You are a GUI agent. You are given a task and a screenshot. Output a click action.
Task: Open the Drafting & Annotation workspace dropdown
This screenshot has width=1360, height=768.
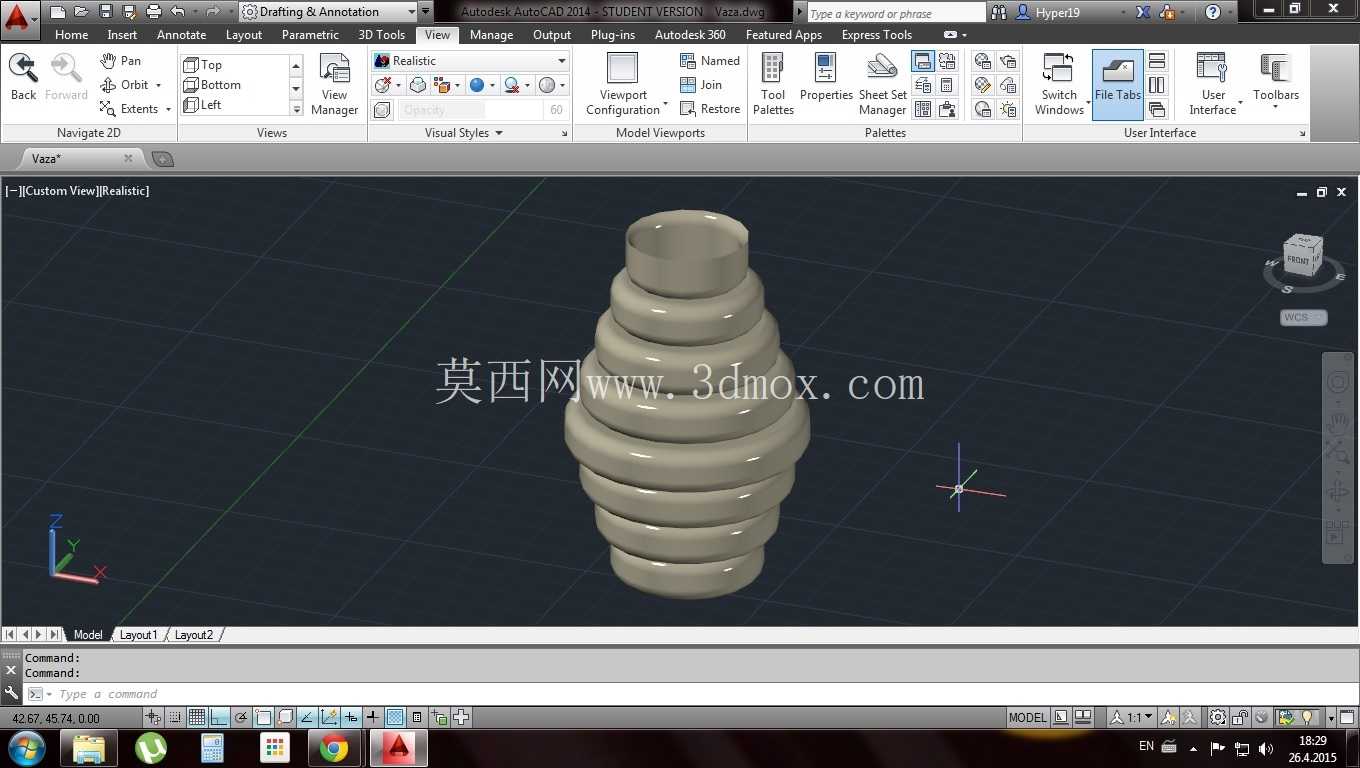[329, 12]
